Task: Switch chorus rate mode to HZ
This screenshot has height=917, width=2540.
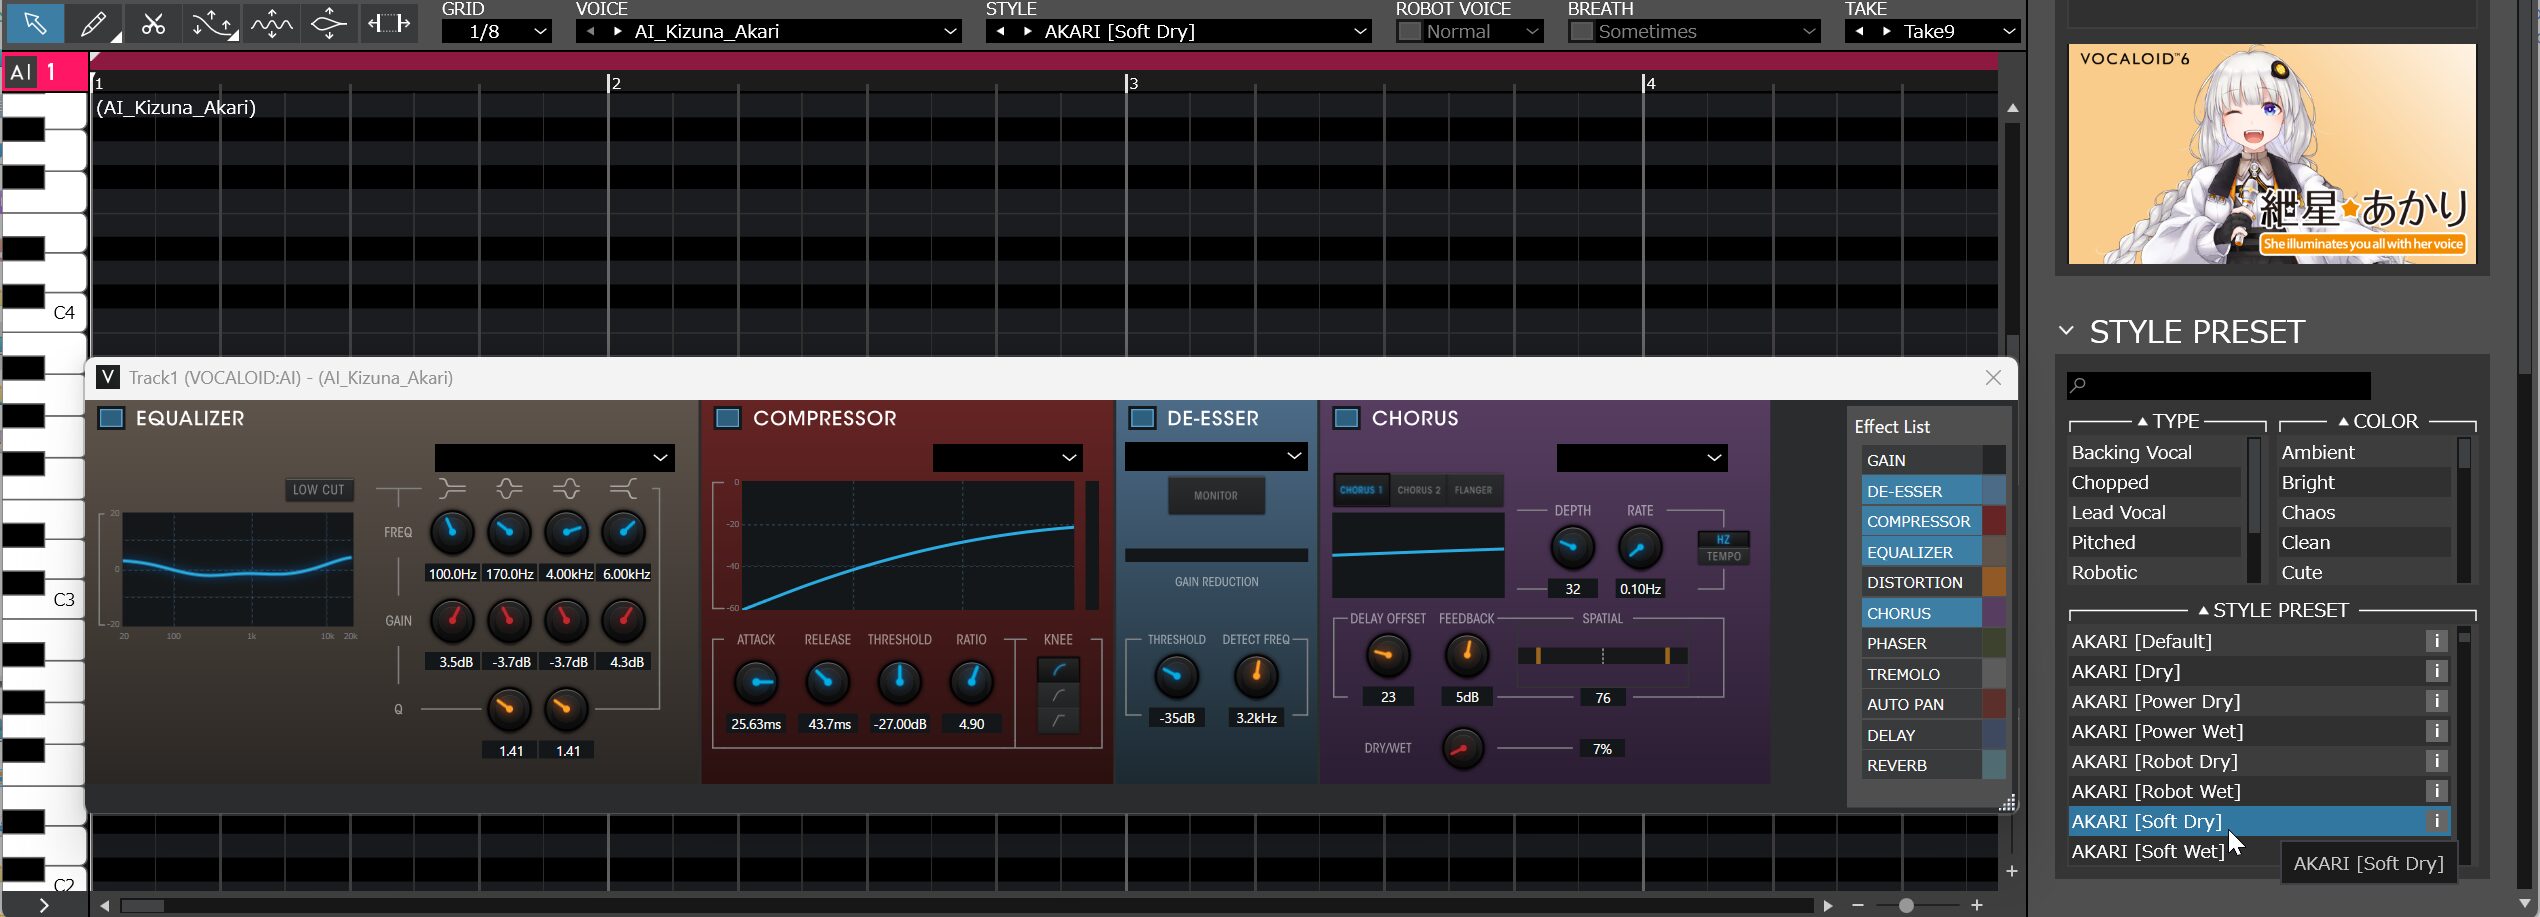Action: coord(1723,539)
